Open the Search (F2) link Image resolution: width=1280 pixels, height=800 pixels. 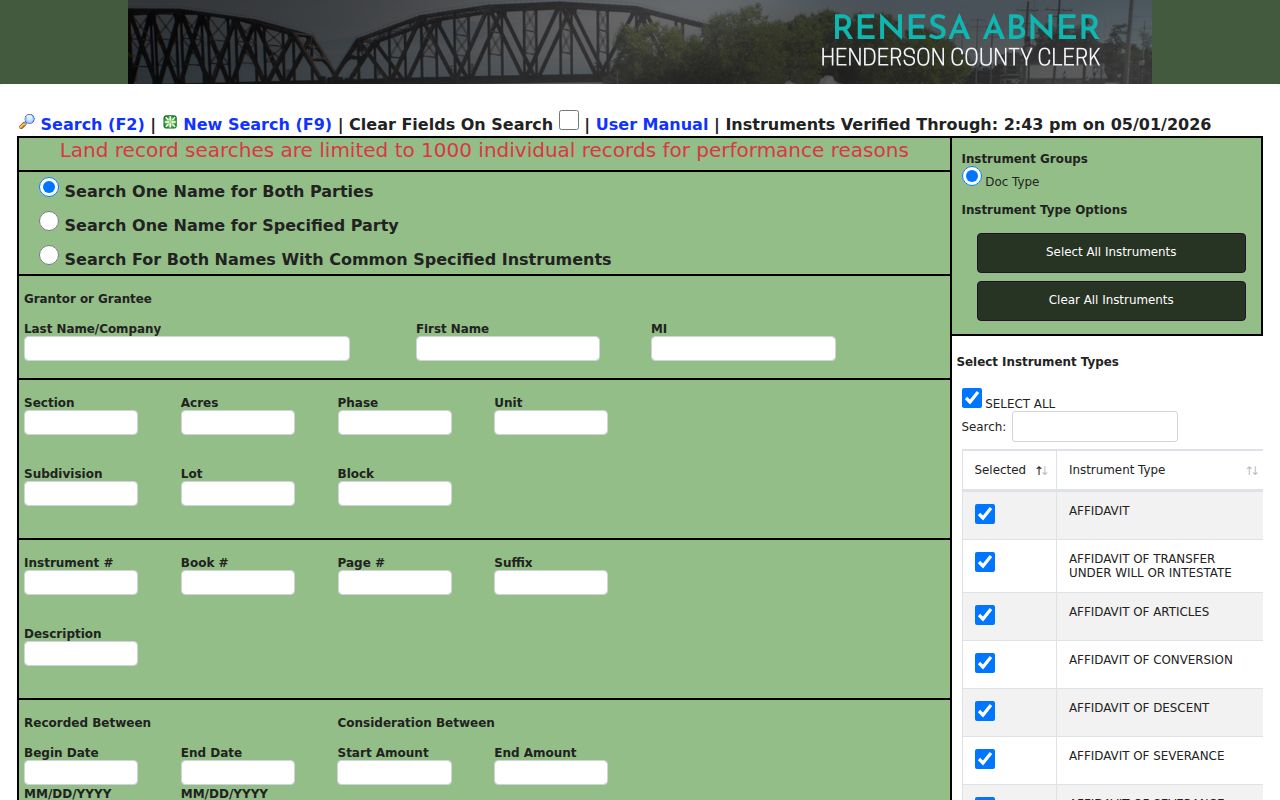coord(93,124)
